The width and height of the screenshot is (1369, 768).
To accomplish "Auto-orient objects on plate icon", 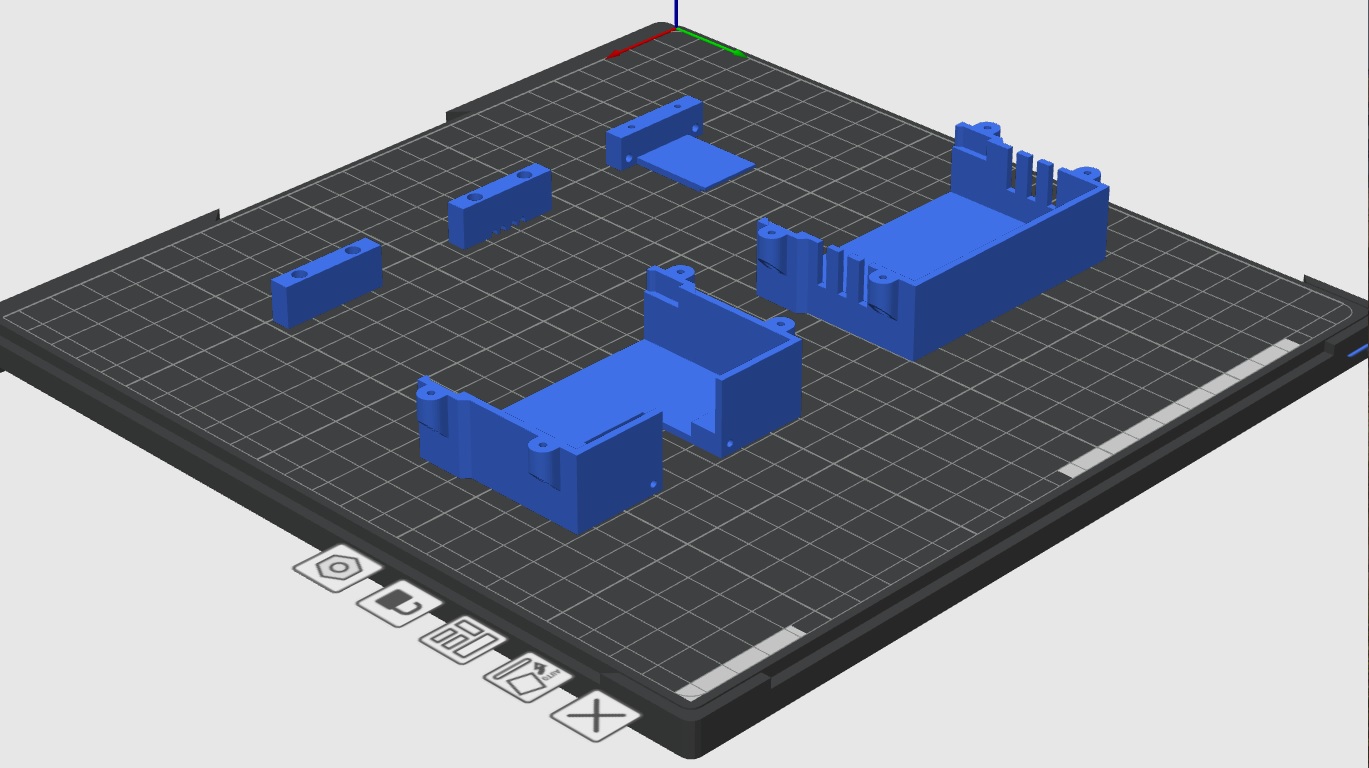I will click(x=528, y=677).
